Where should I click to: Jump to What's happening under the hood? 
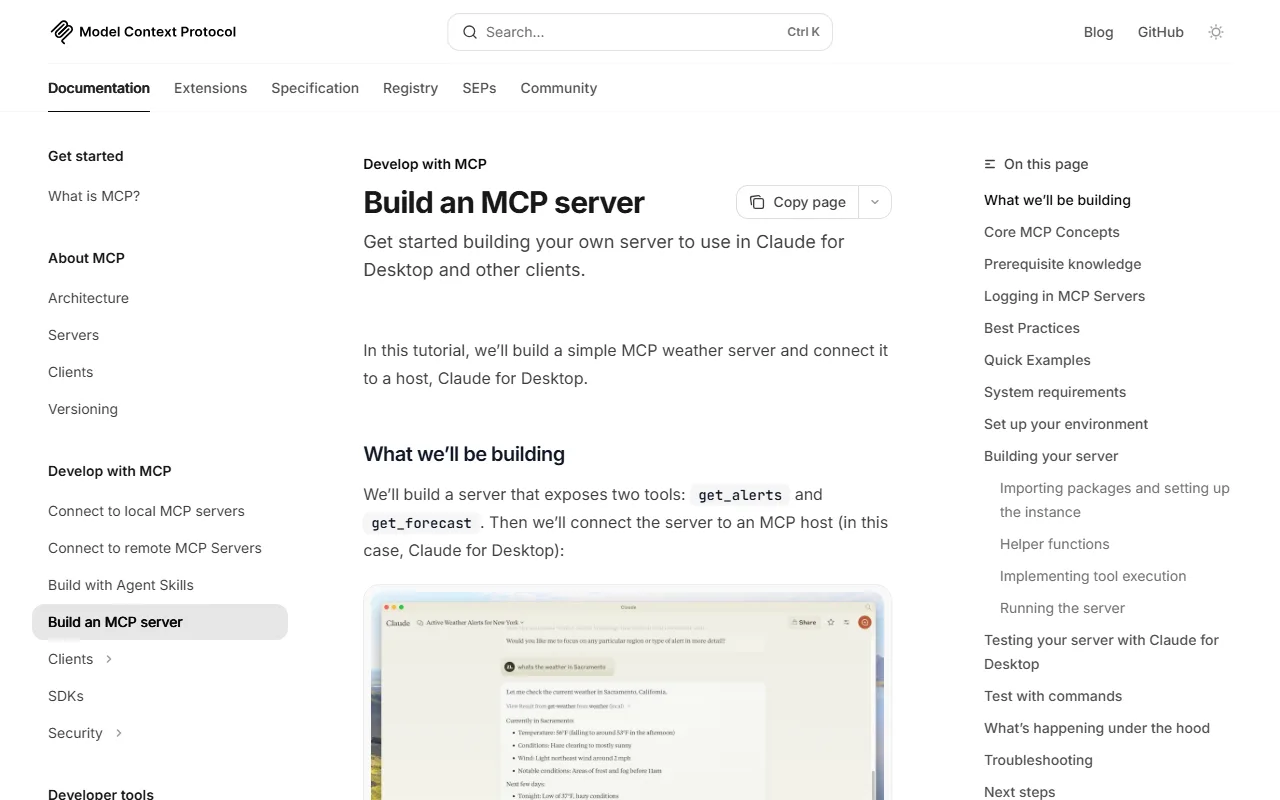1097,728
